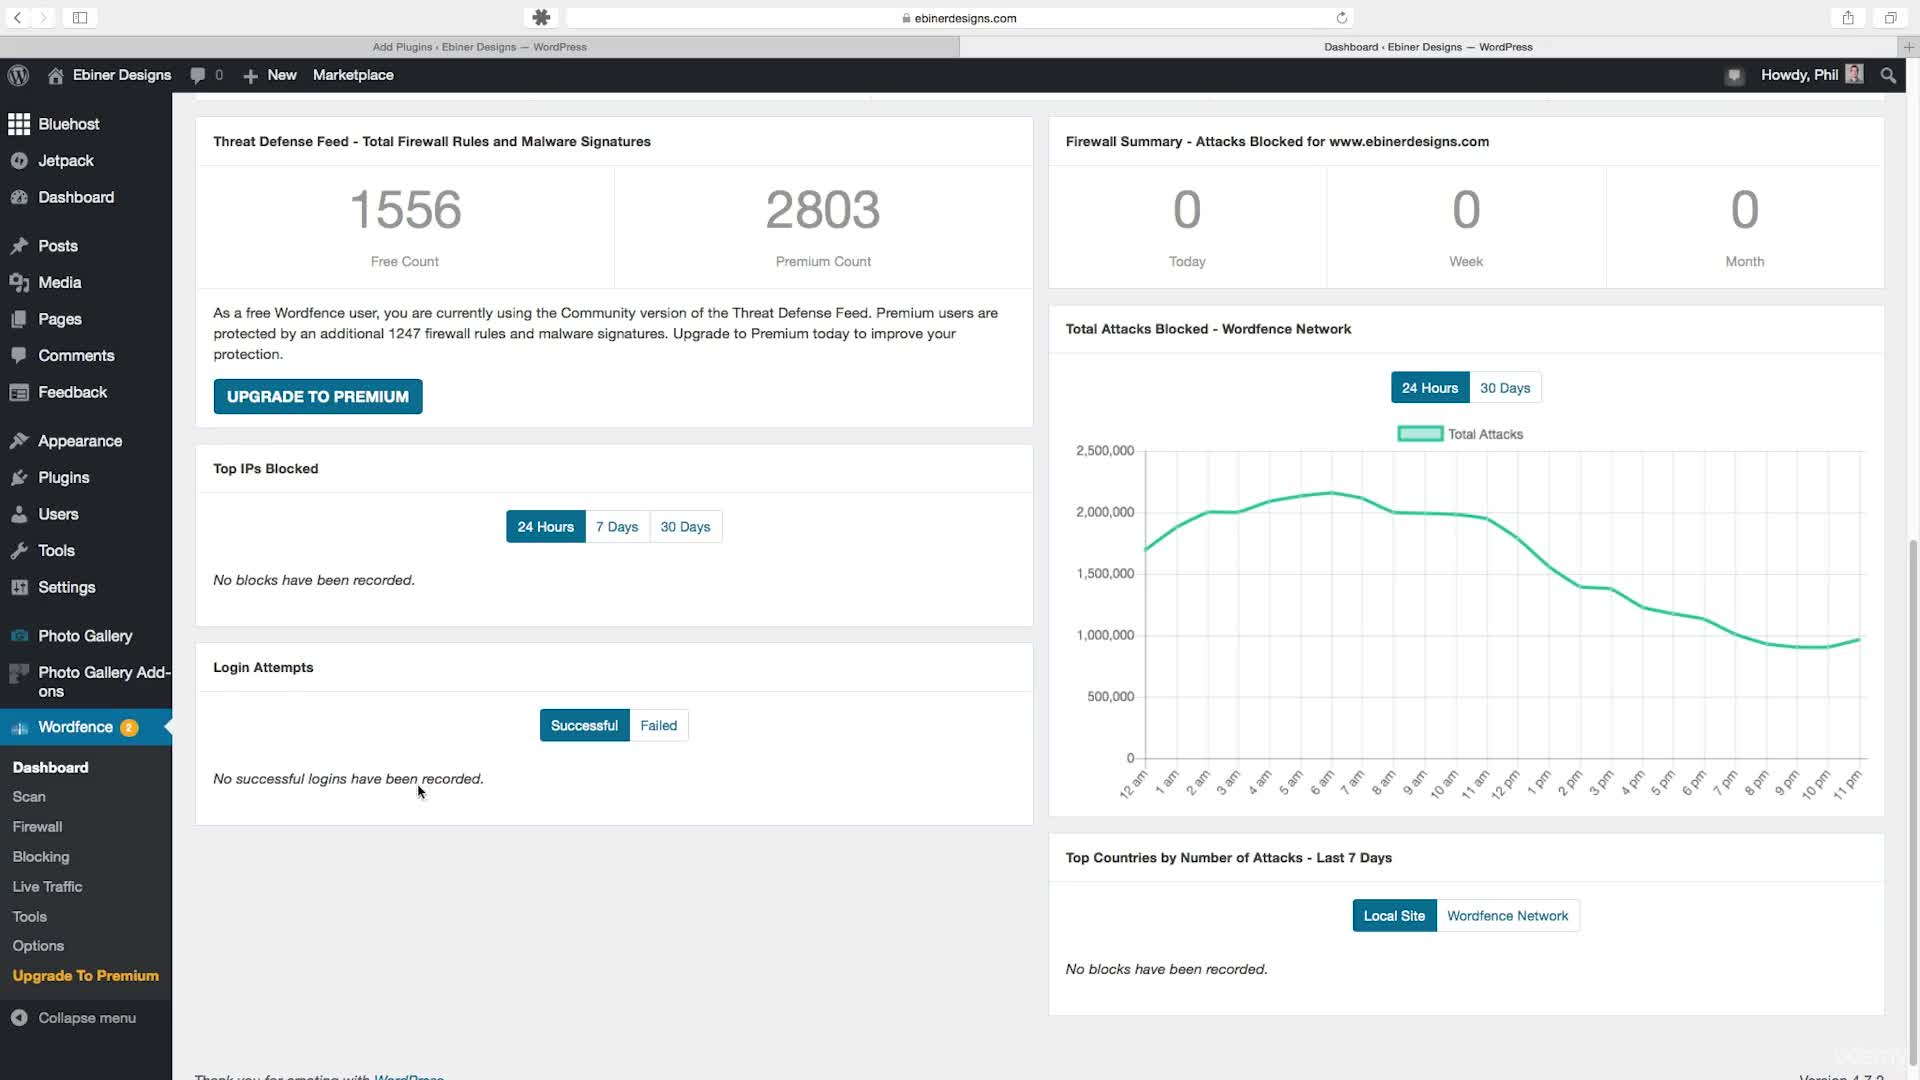1920x1080 pixels.
Task: Click Upgrade To Premium in sidebar
Action: pos(86,976)
